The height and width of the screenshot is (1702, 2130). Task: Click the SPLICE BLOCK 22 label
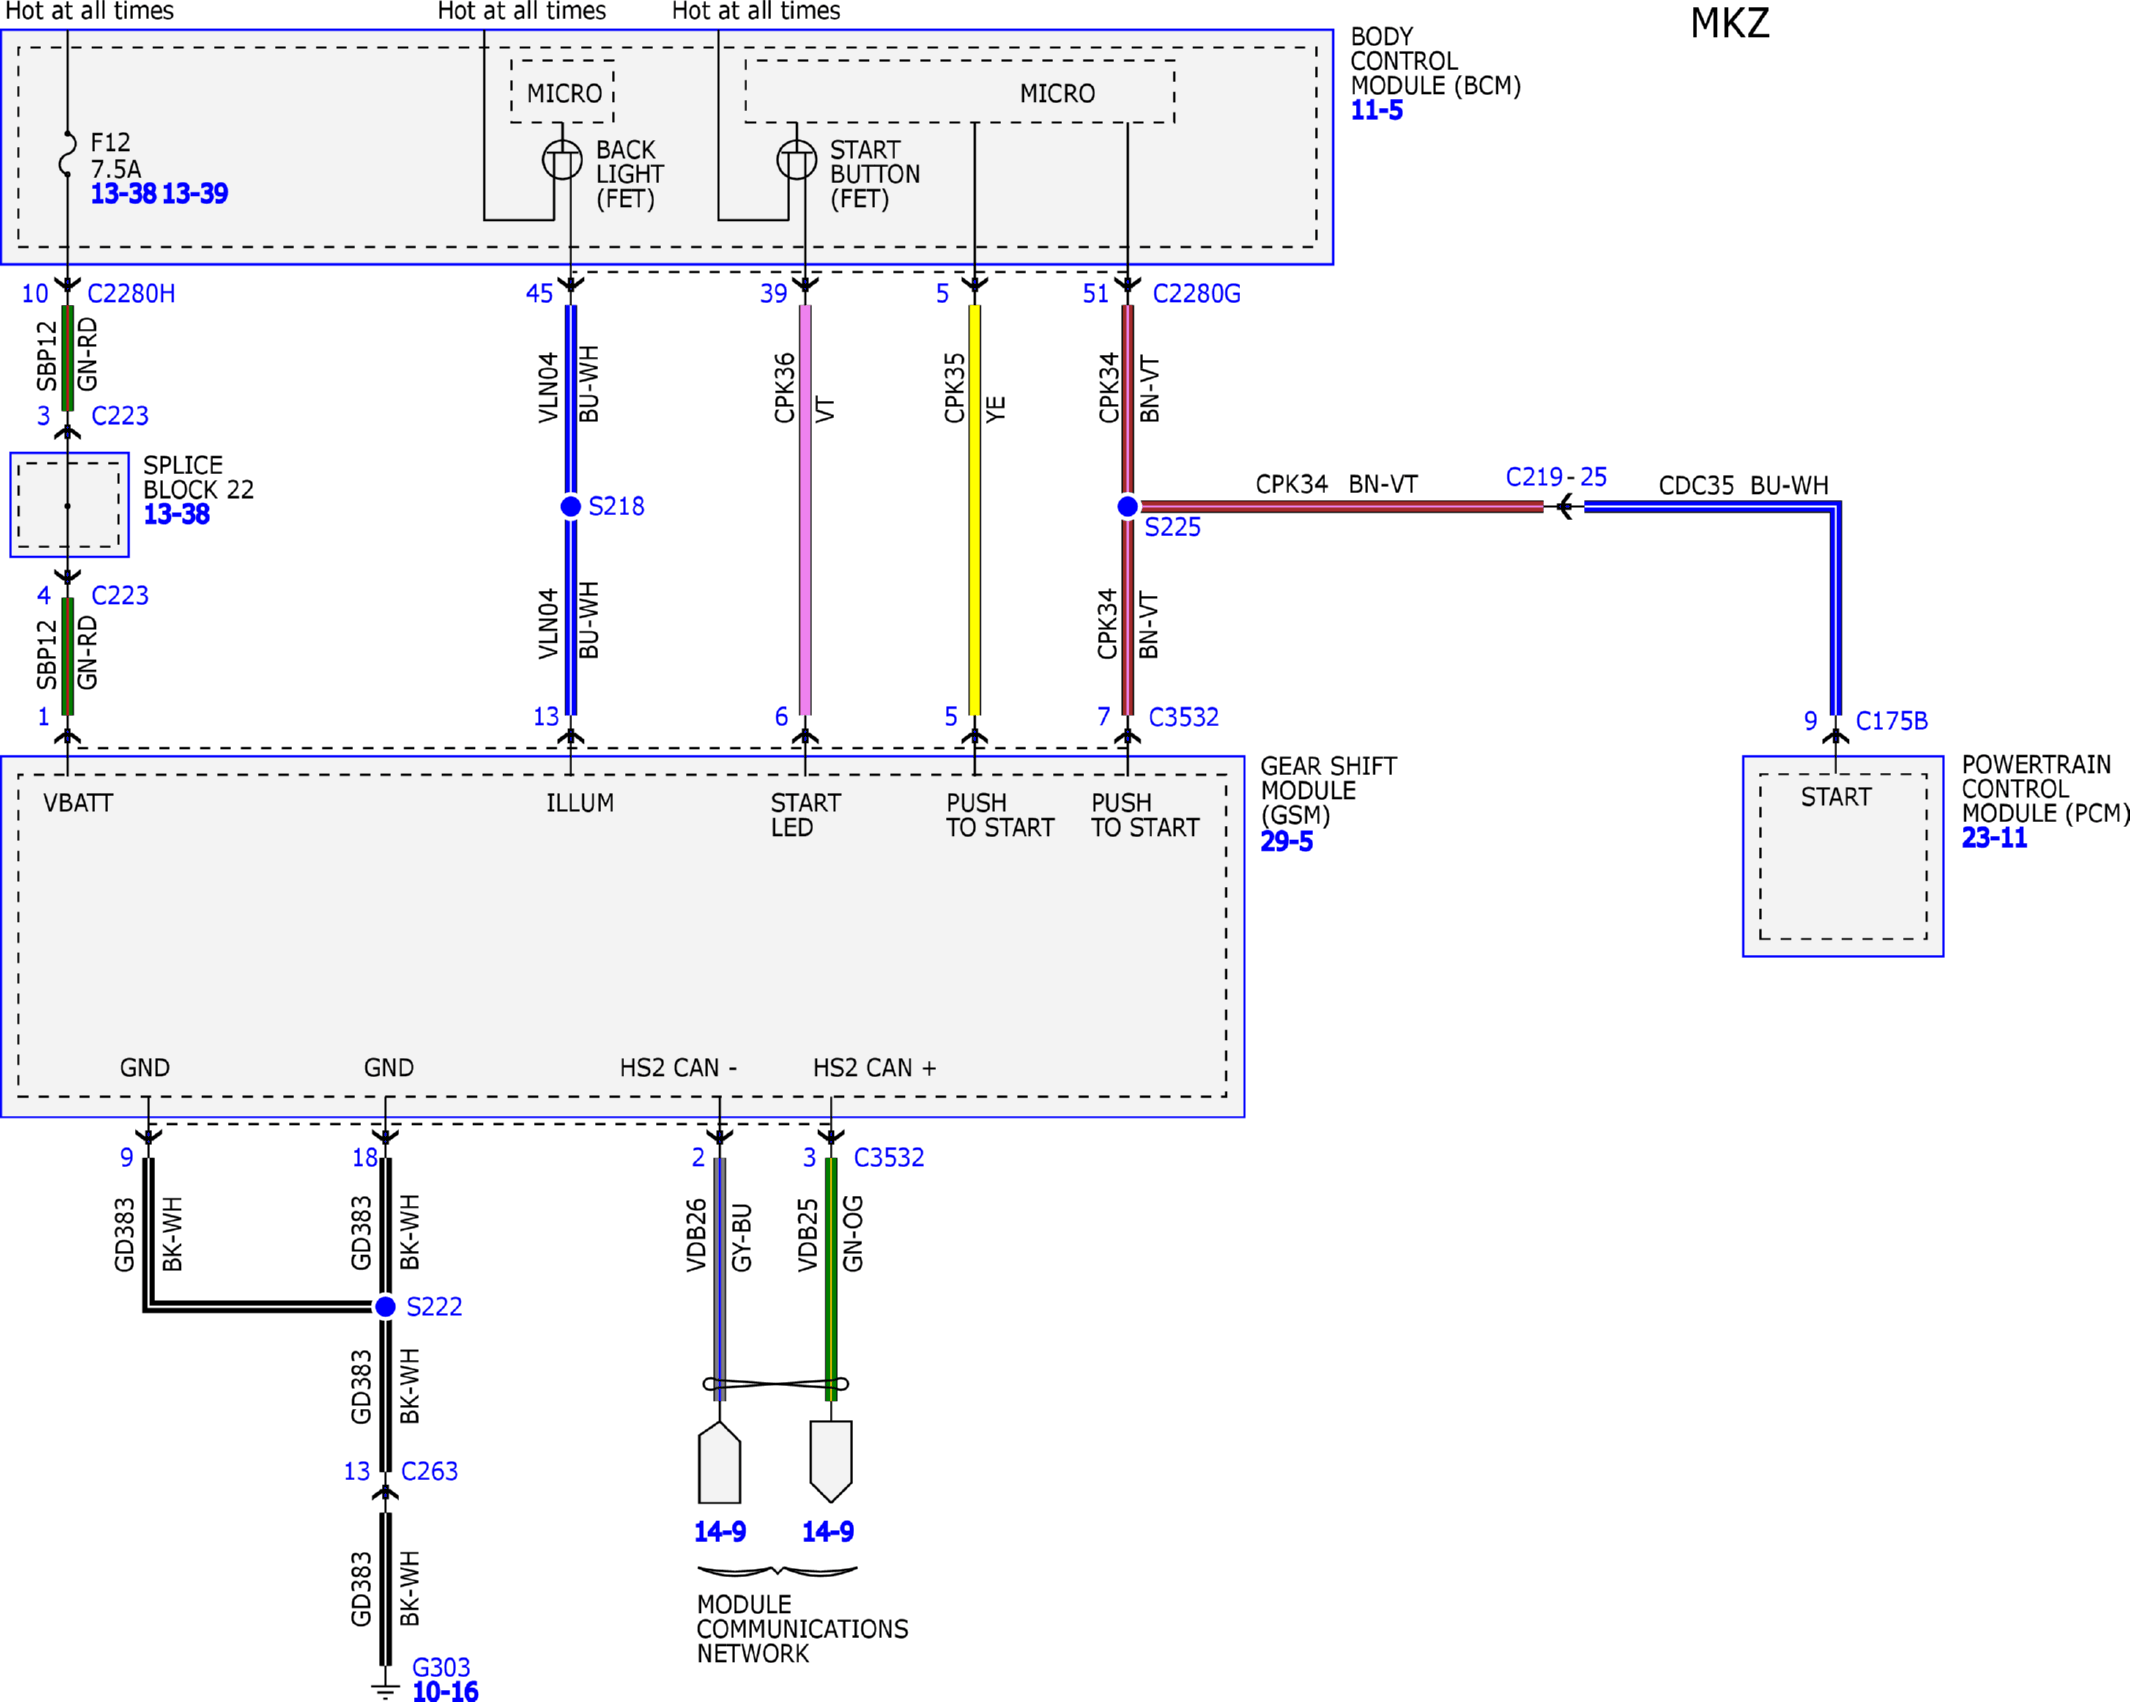click(x=198, y=477)
